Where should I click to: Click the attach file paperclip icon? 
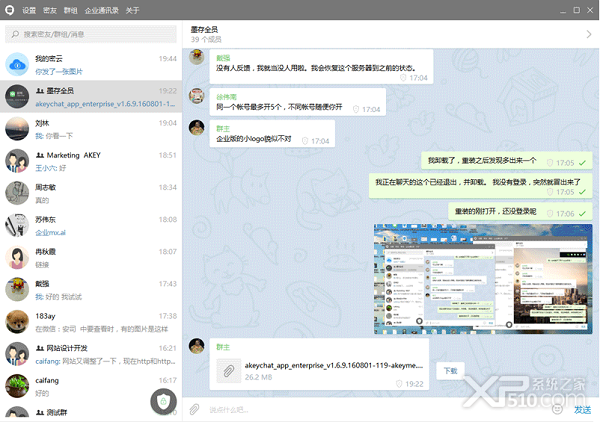coord(194,409)
